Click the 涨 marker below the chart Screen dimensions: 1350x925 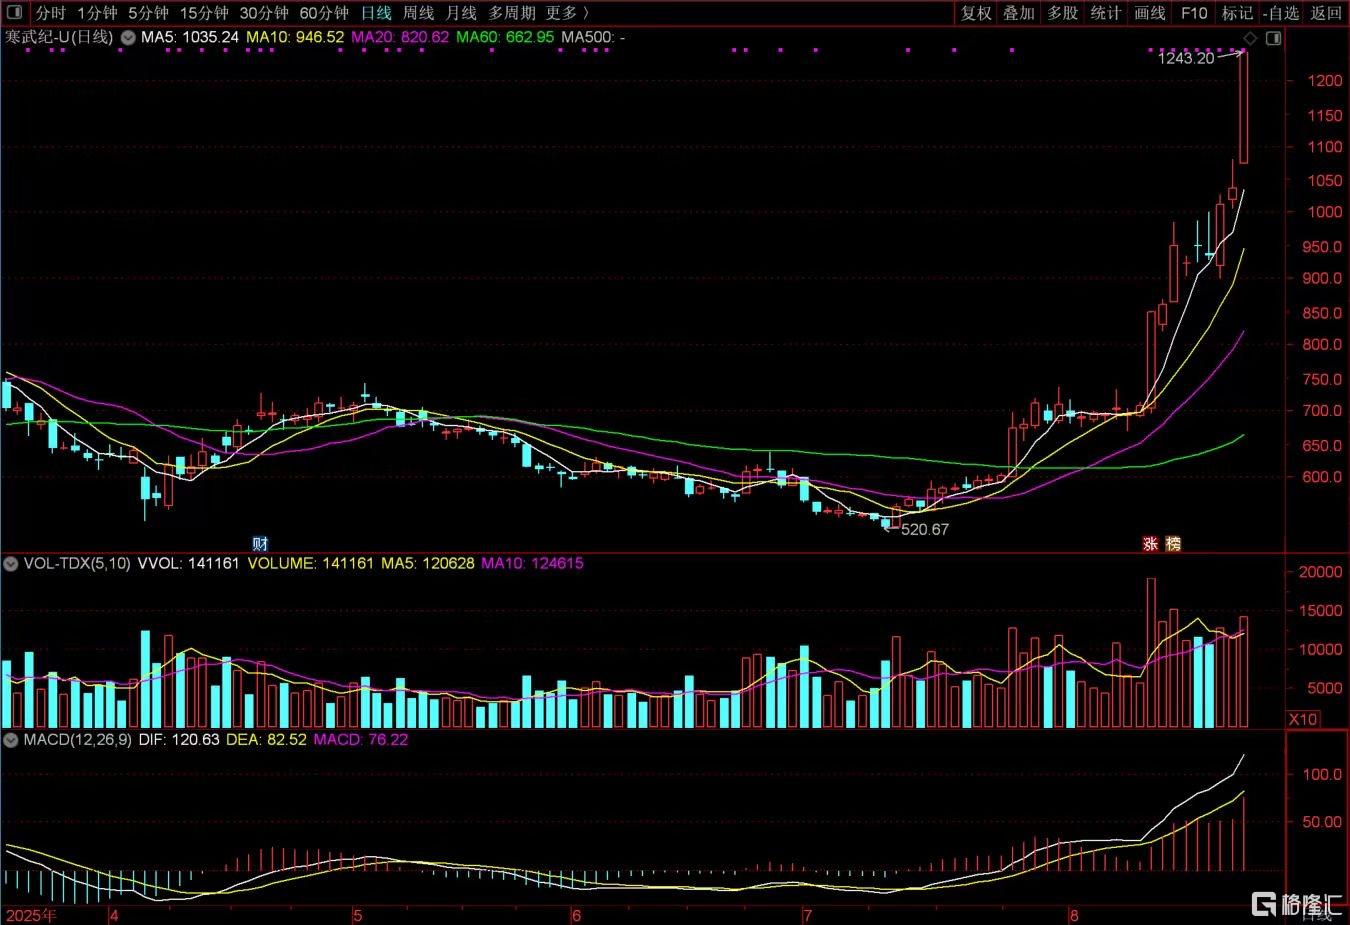click(x=1151, y=544)
